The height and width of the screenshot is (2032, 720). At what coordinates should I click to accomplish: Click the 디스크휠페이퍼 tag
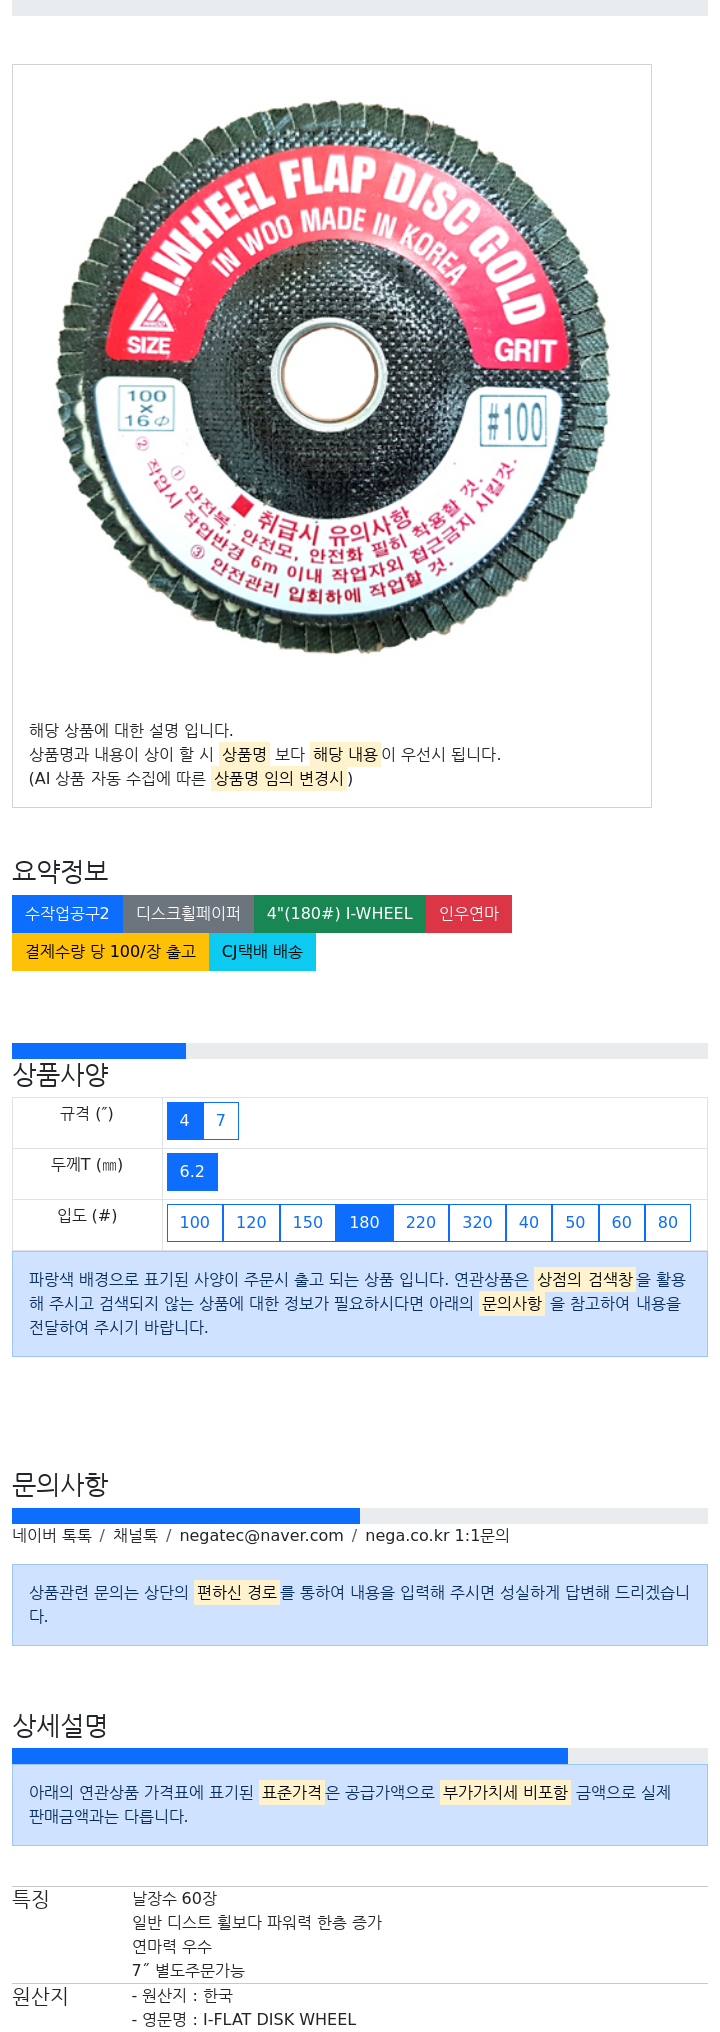188,914
